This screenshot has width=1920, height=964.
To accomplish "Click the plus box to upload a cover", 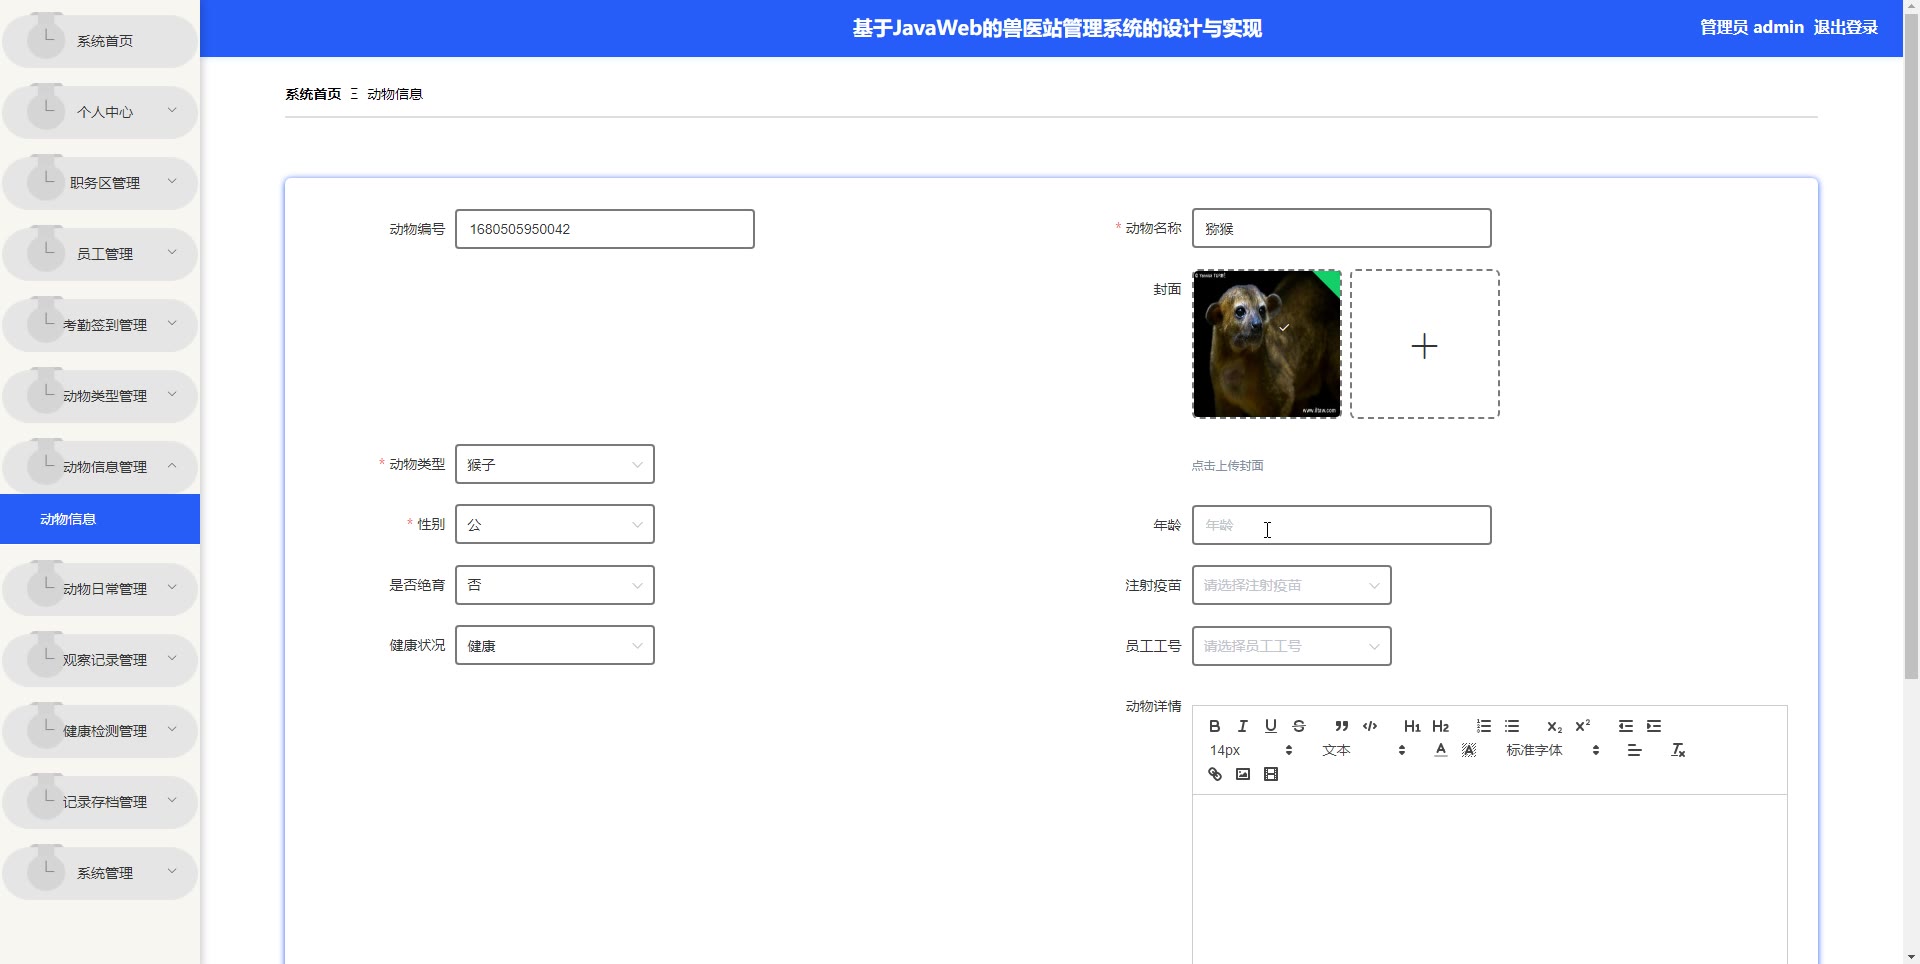I will (1424, 344).
